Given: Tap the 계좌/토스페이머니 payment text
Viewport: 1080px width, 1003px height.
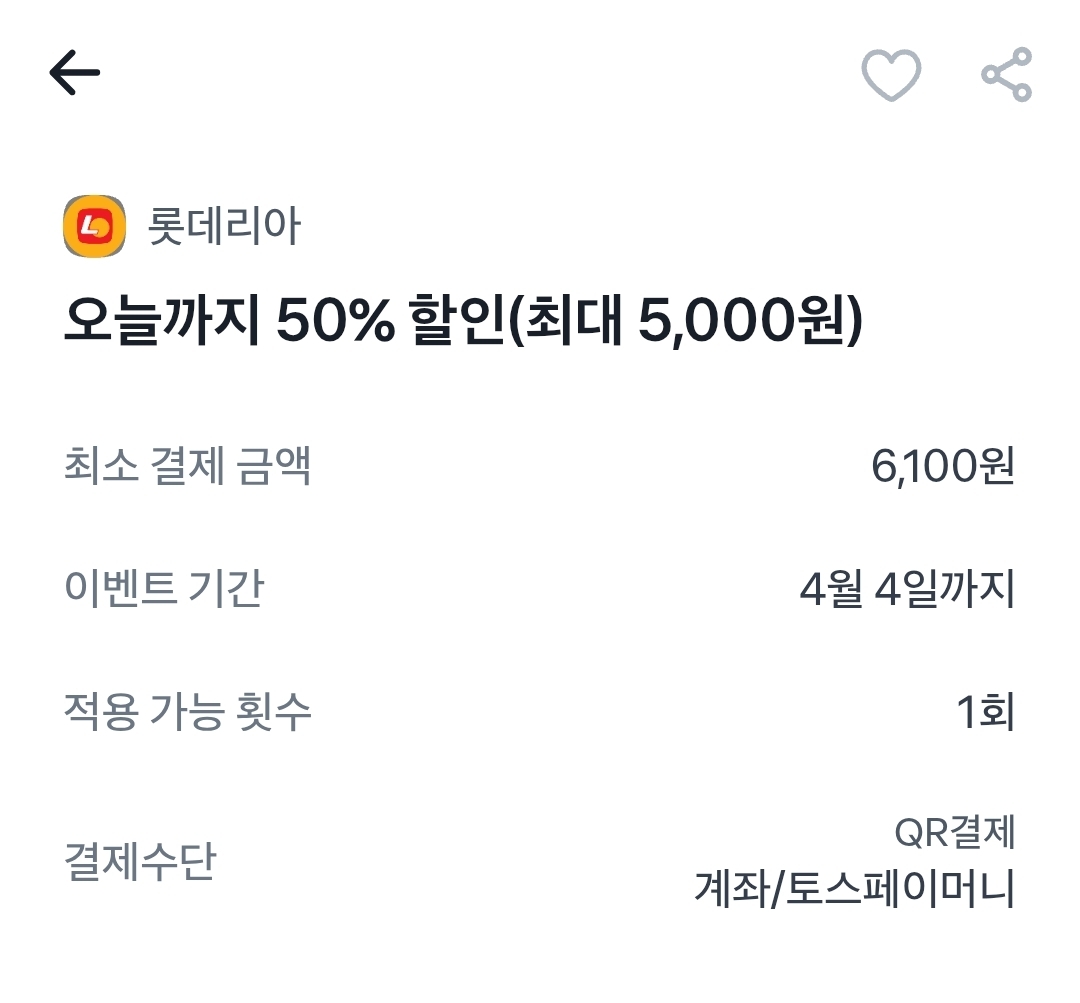Looking at the screenshot, I should [855, 888].
